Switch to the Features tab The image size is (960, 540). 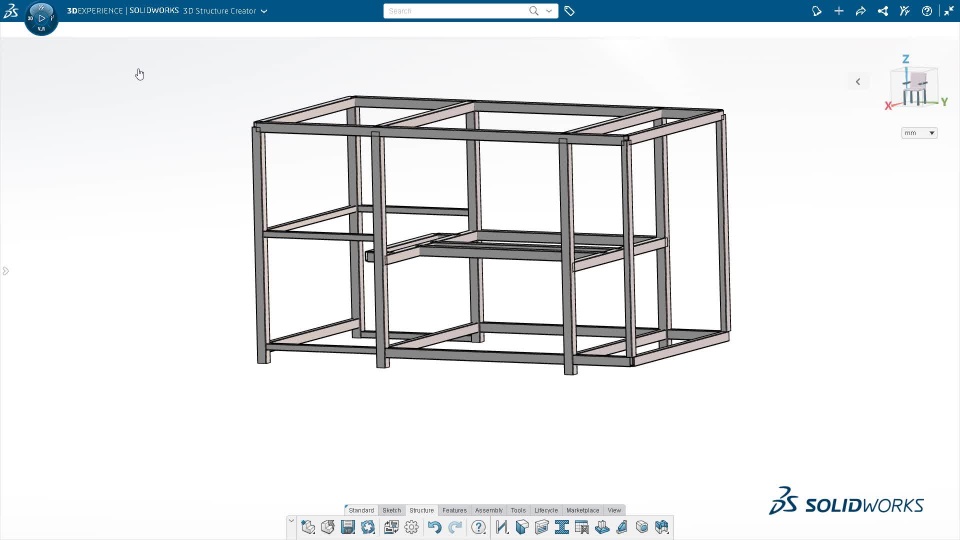(x=454, y=510)
